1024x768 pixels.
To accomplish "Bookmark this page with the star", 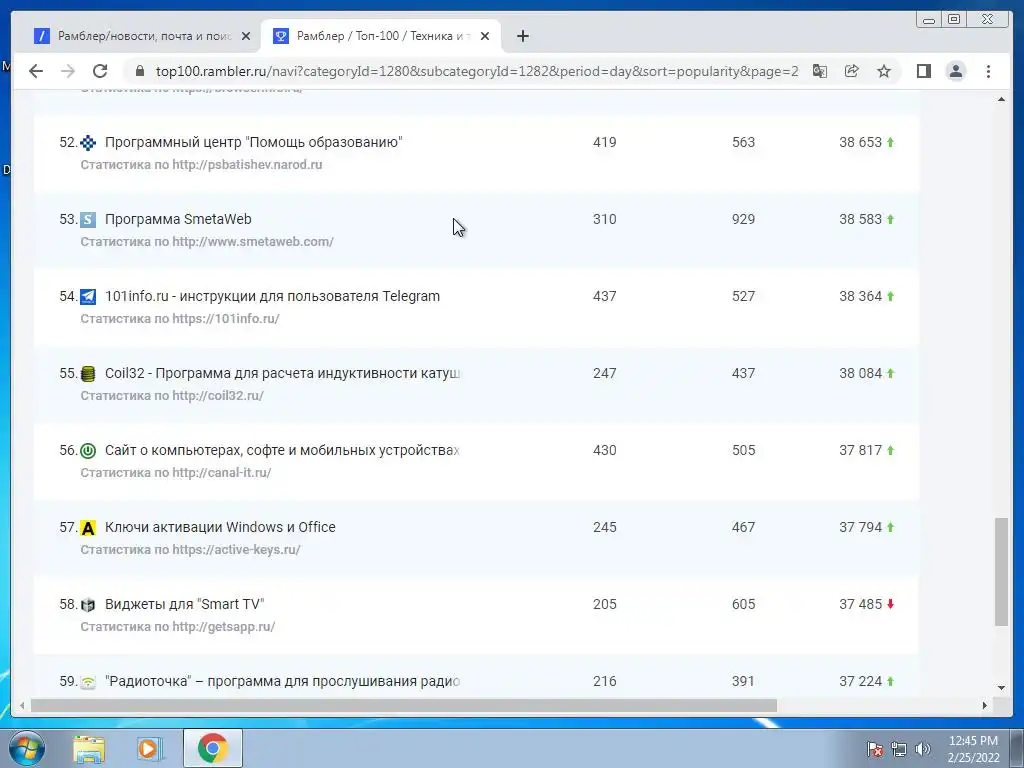I will click(x=884, y=71).
